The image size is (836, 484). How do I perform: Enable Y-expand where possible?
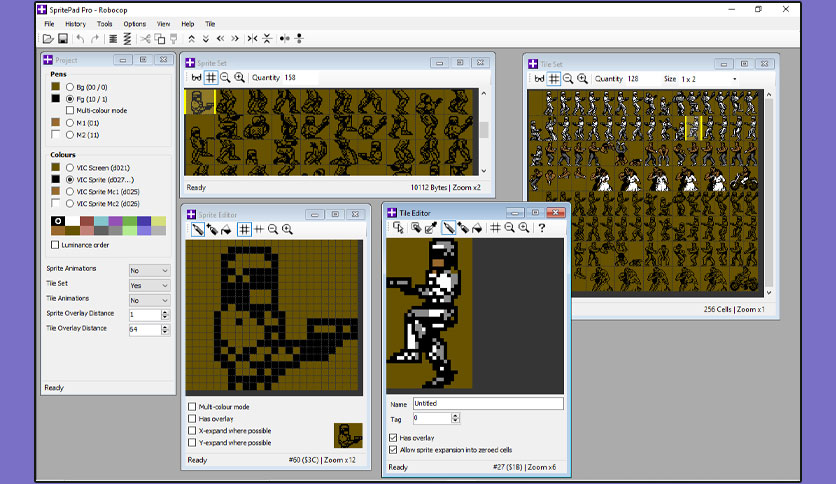coord(192,442)
